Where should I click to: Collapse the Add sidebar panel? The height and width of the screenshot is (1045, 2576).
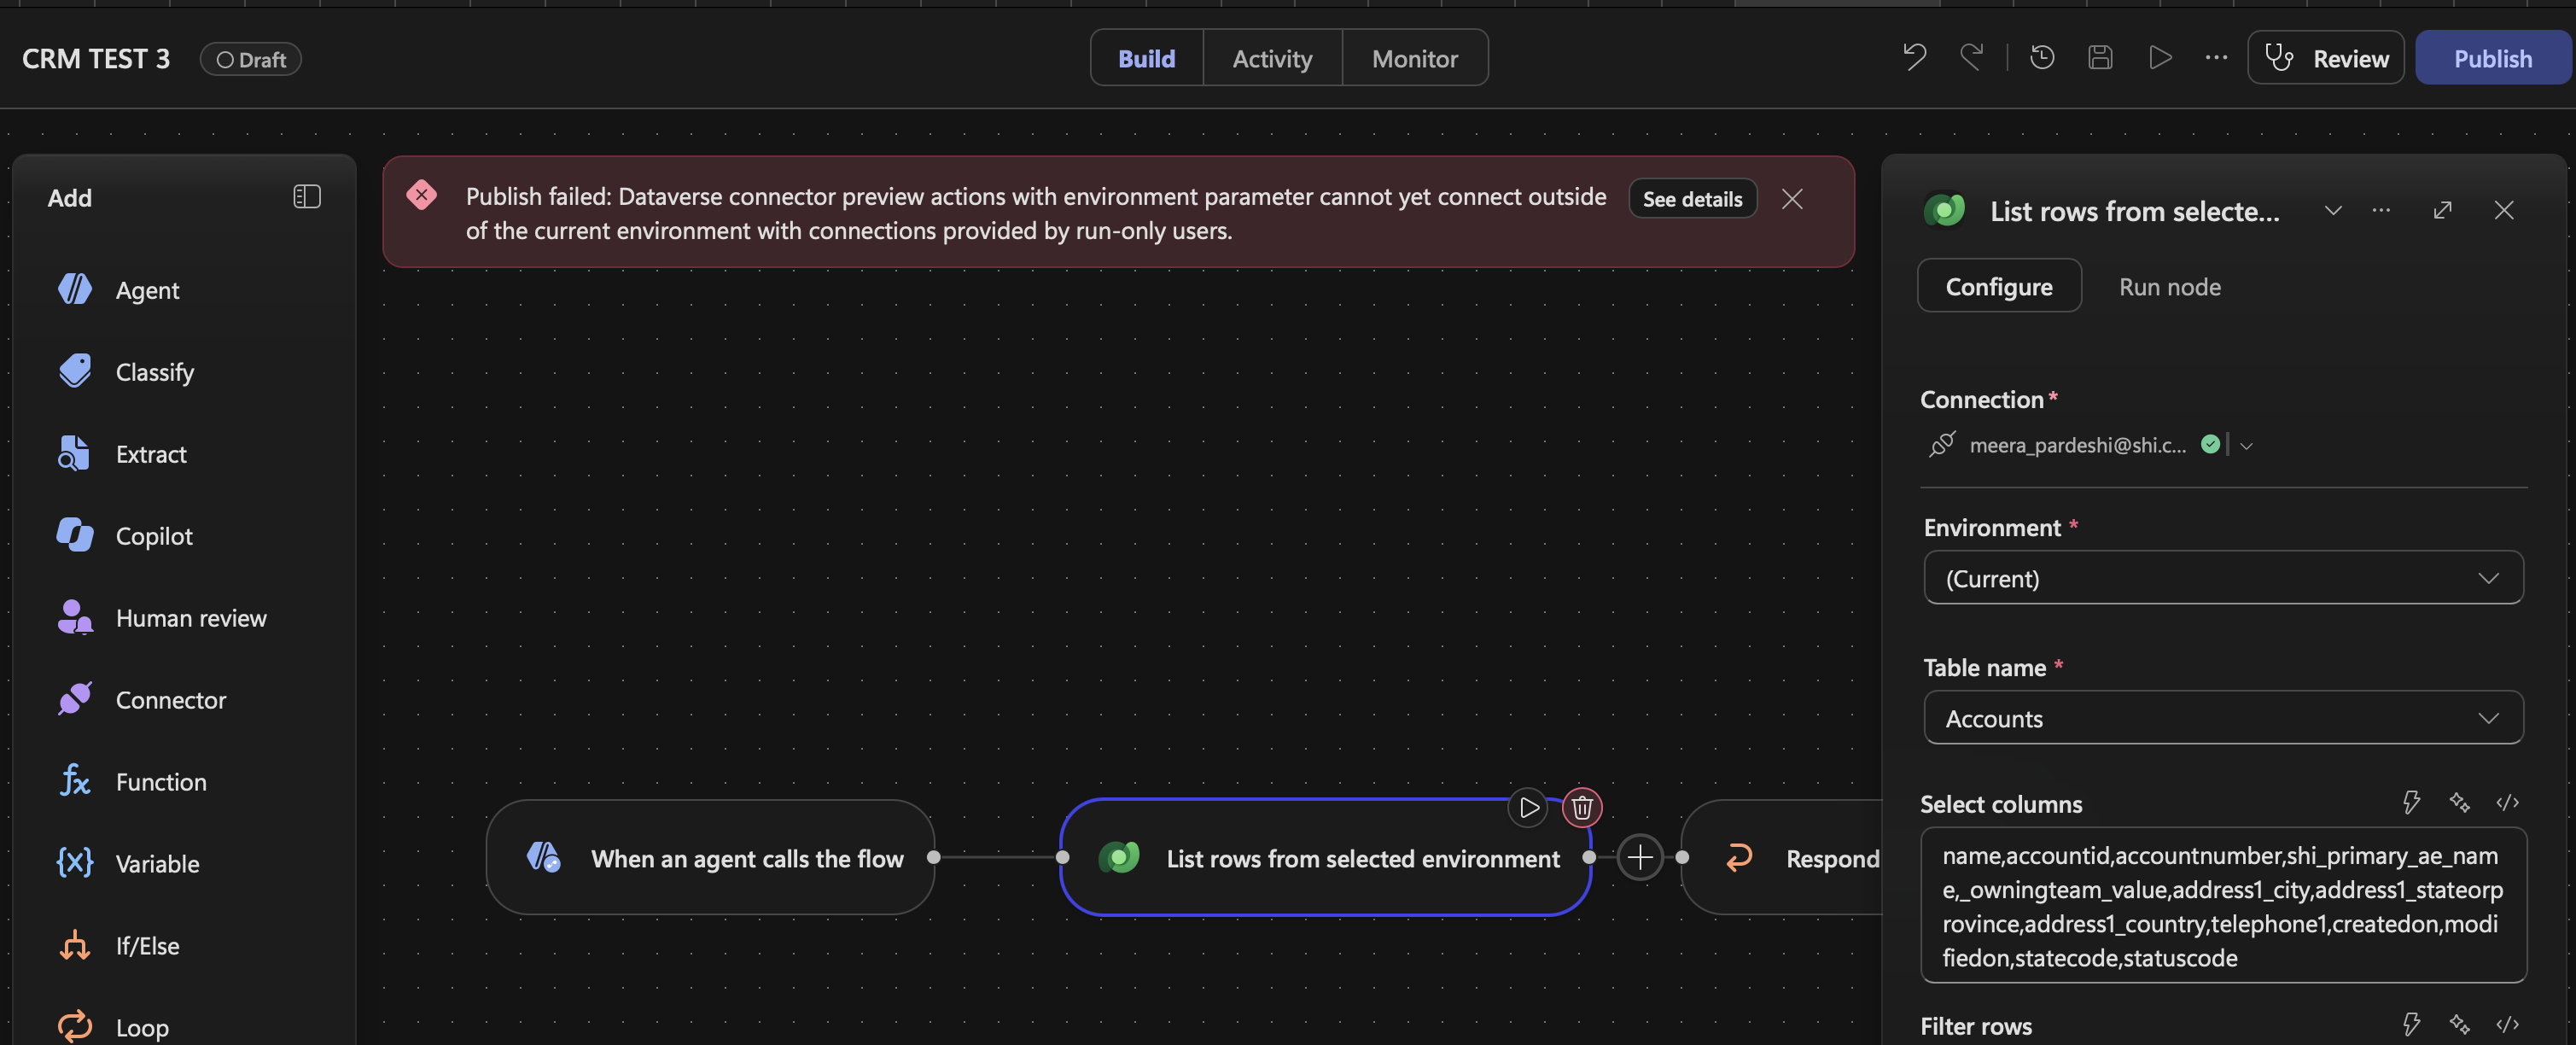click(307, 197)
